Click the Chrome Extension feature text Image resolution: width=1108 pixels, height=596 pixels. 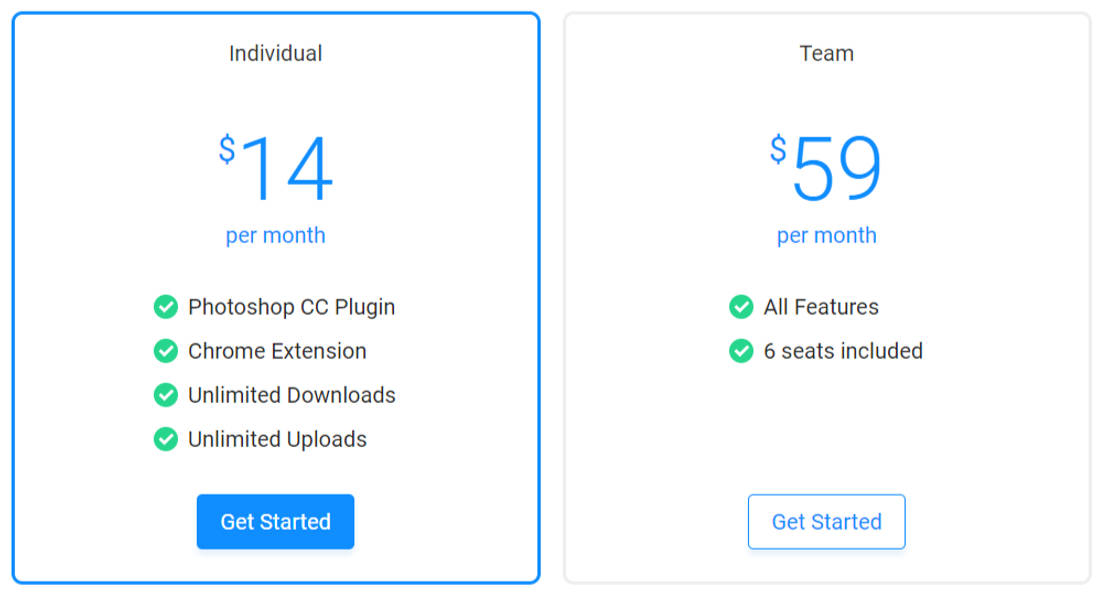pos(277,351)
